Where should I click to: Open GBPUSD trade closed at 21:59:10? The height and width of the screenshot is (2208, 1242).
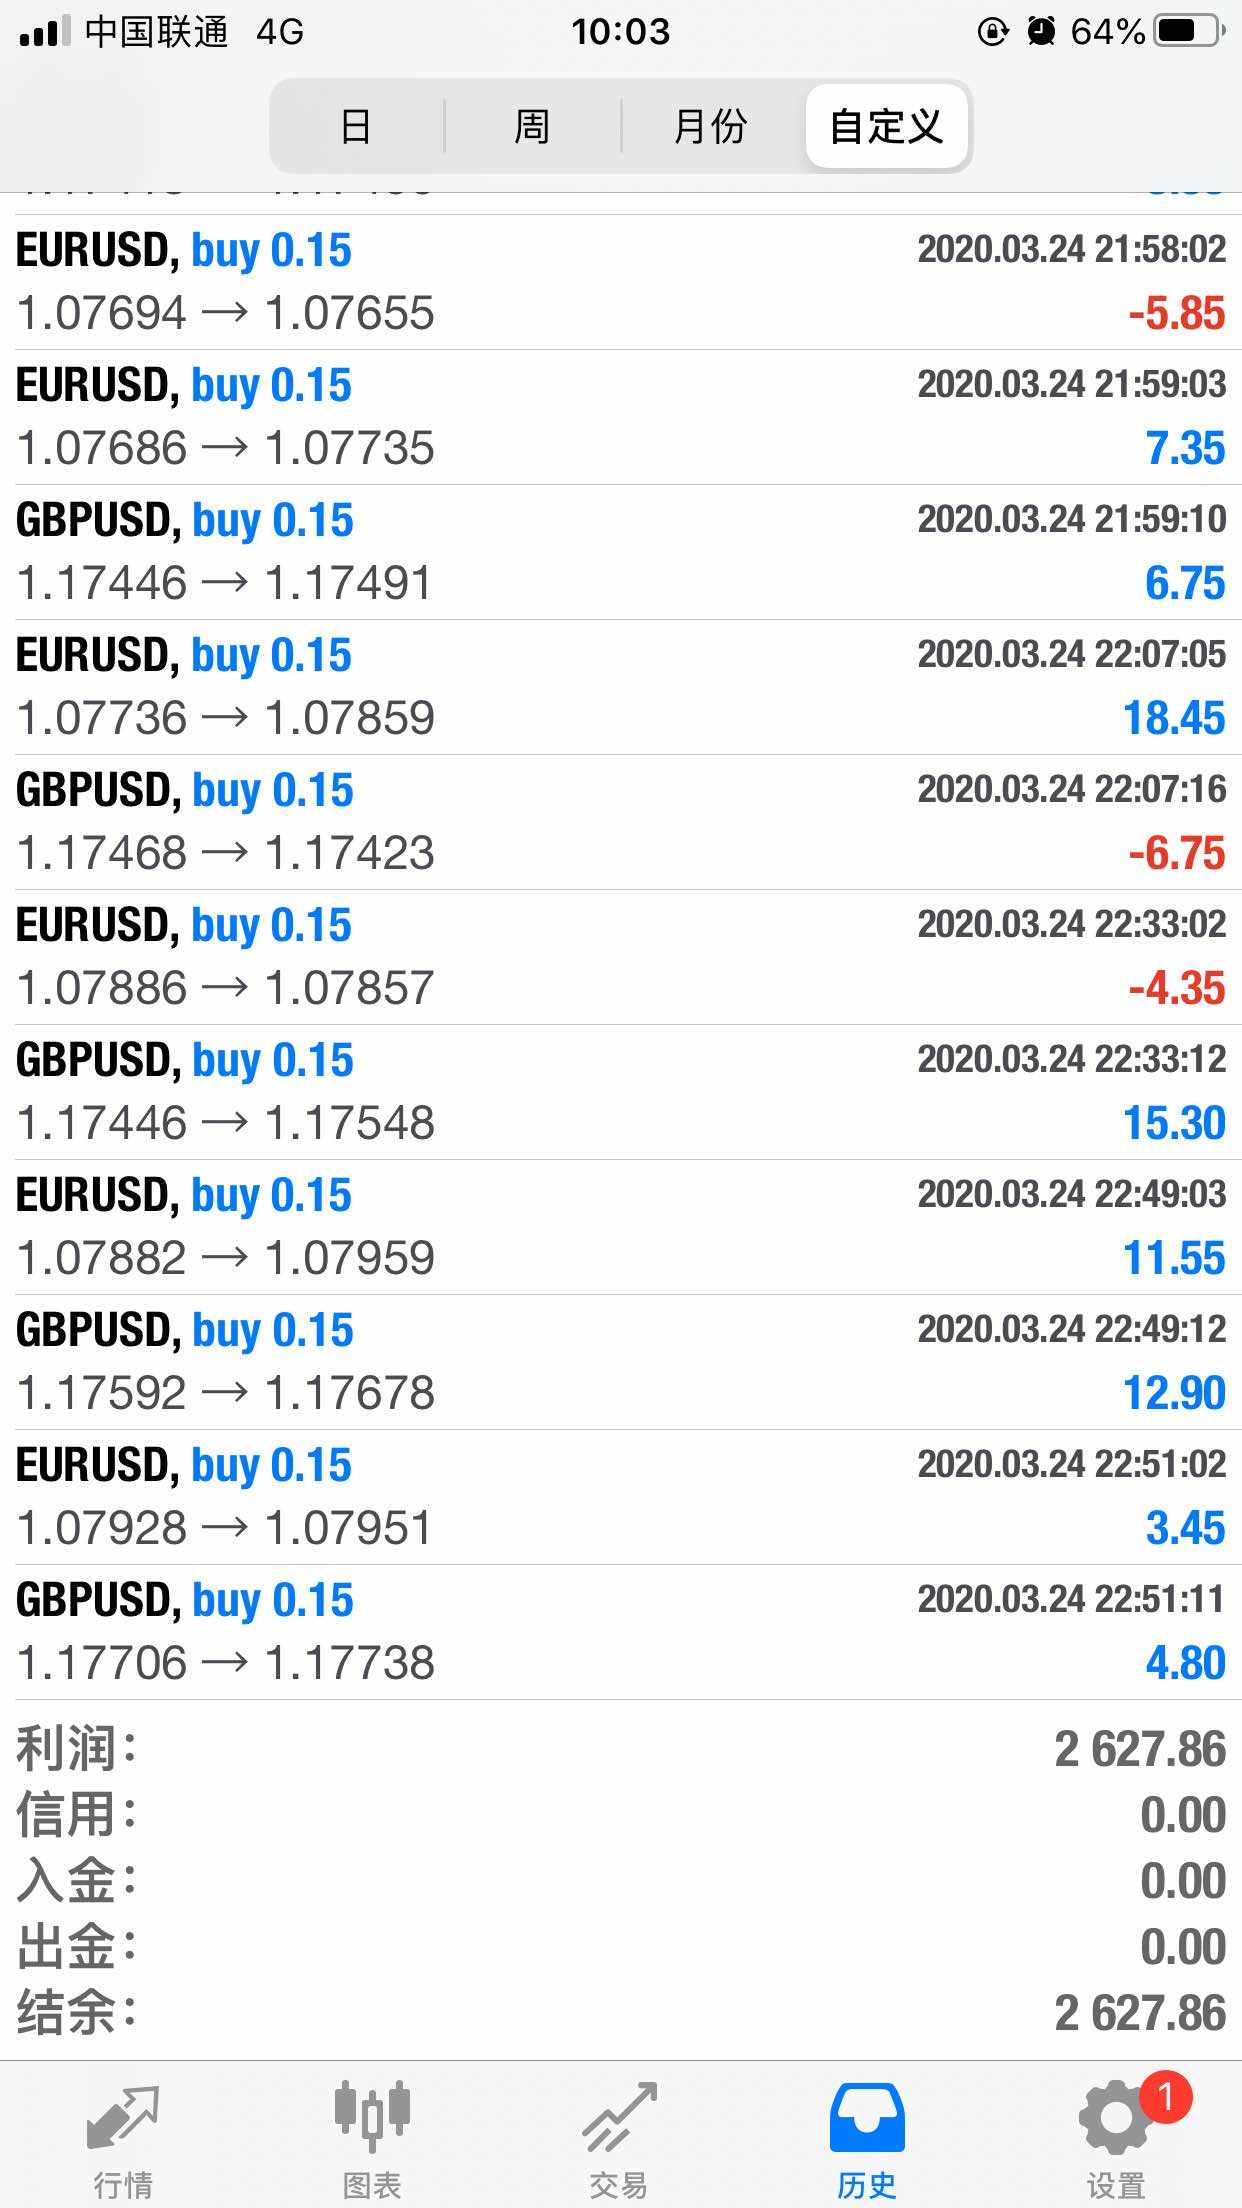coord(620,552)
